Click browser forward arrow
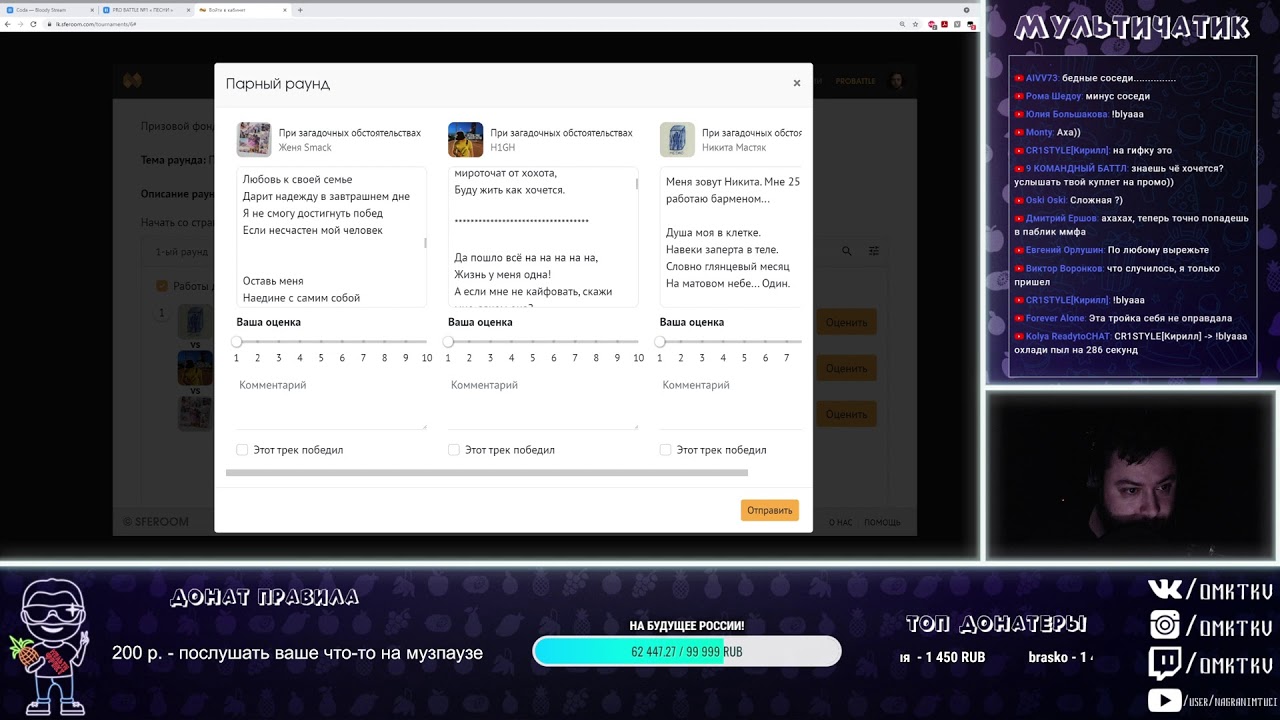The height and width of the screenshot is (720, 1280). coord(20,24)
